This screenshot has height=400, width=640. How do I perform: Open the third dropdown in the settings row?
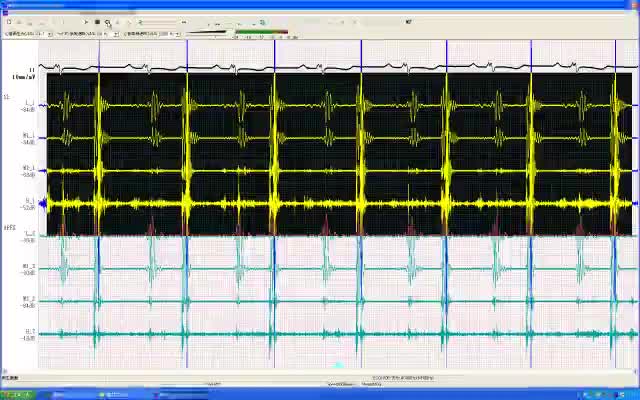click(x=176, y=33)
